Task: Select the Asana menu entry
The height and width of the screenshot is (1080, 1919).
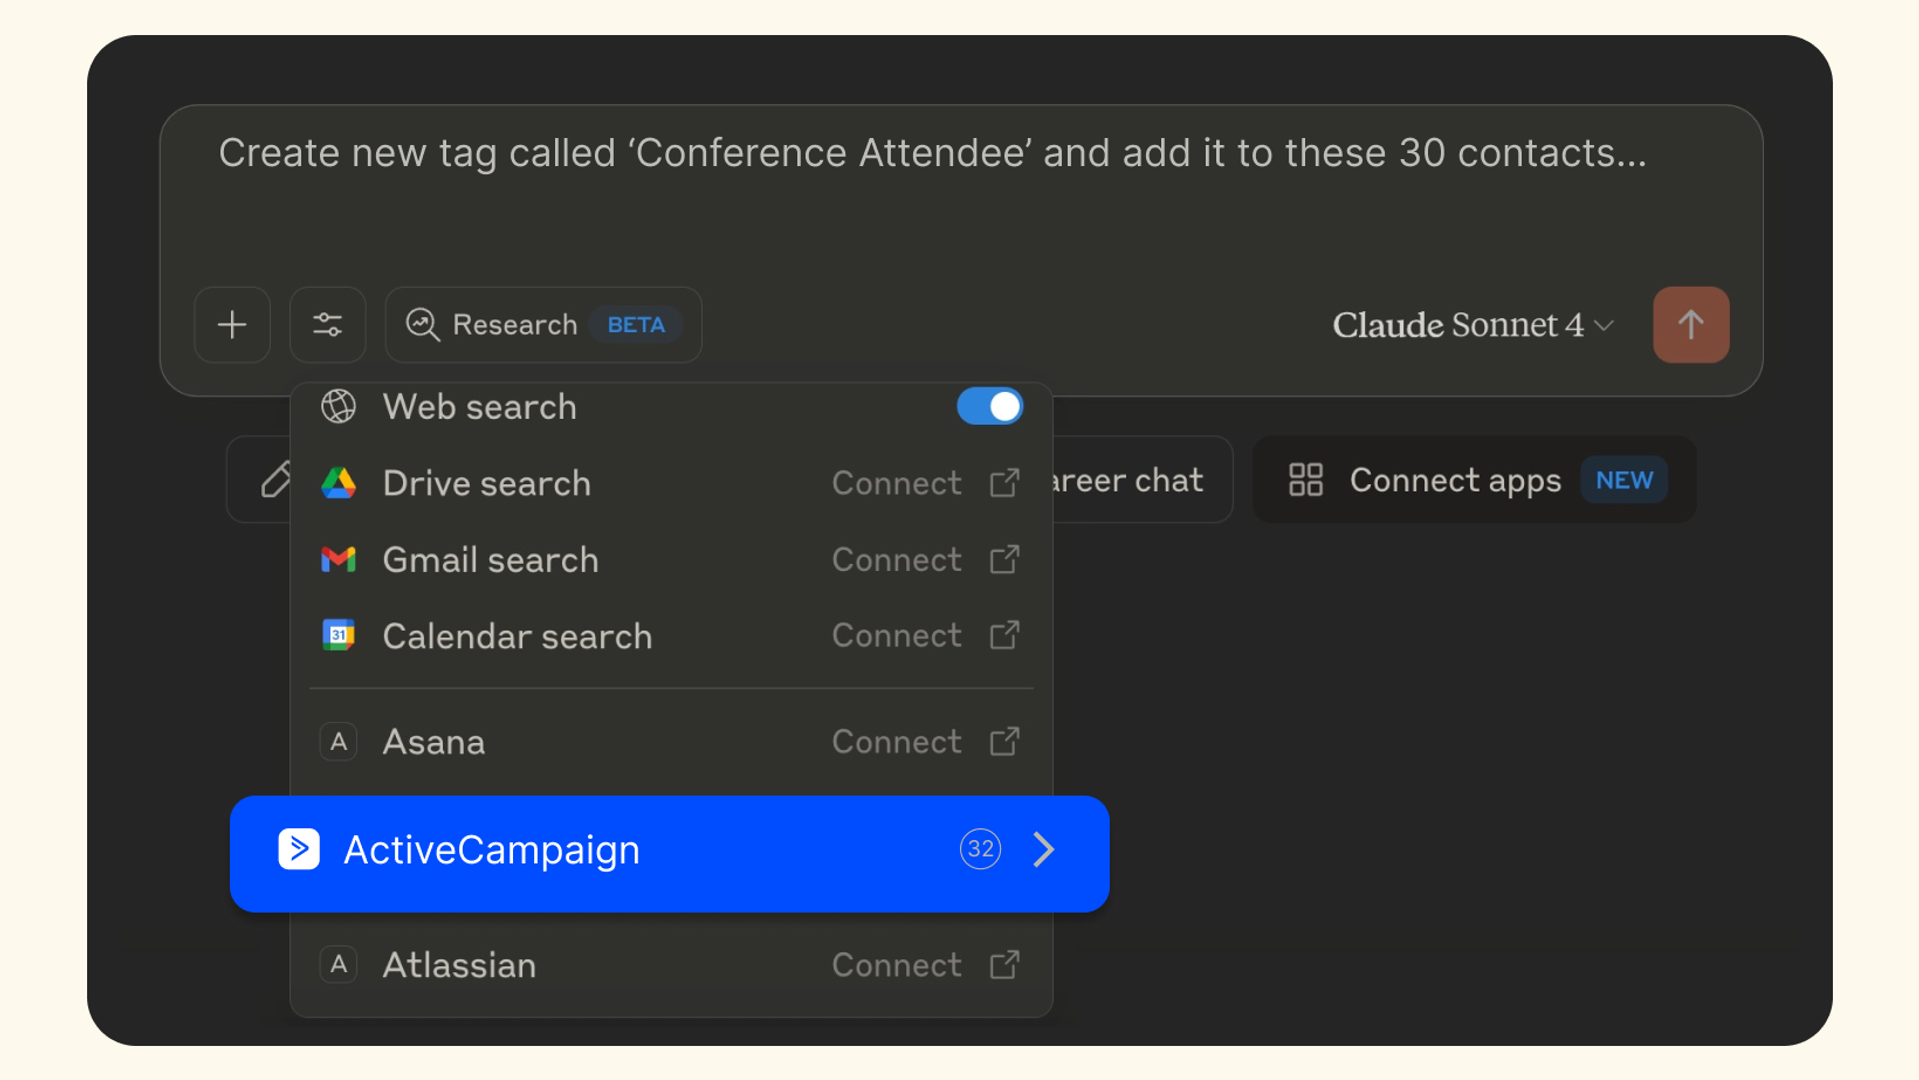Action: pos(433,742)
